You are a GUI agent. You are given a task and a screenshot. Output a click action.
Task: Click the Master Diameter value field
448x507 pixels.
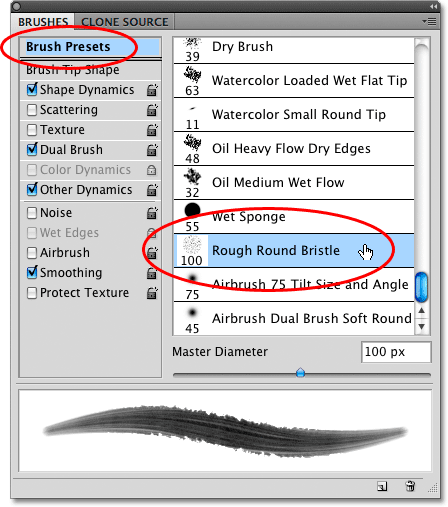tap(396, 352)
